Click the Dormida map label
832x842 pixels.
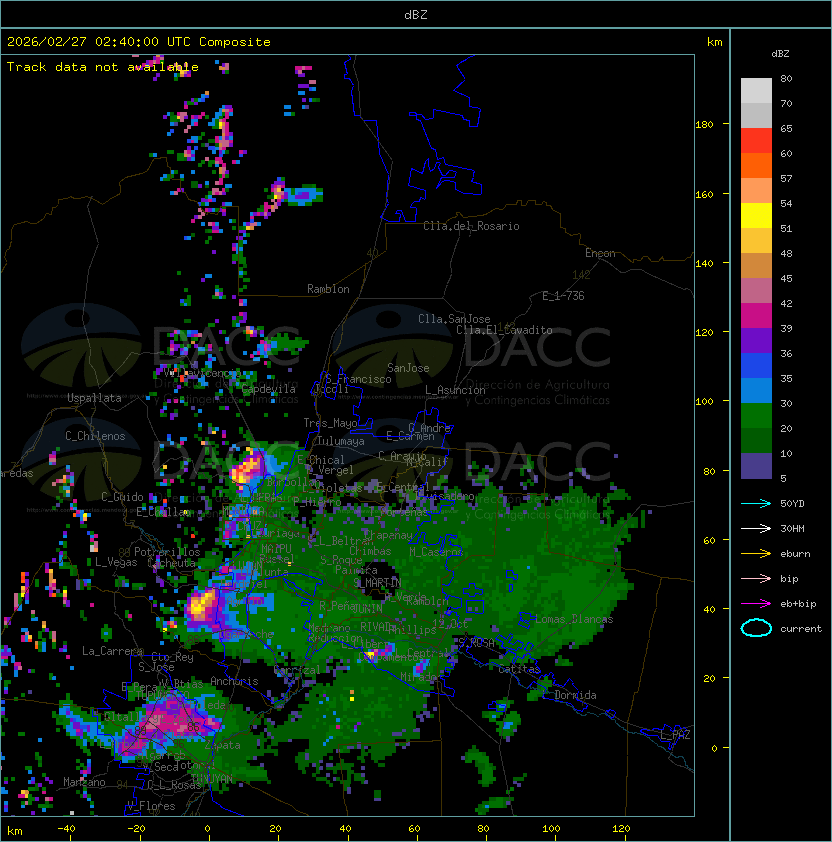pyautogui.click(x=575, y=695)
